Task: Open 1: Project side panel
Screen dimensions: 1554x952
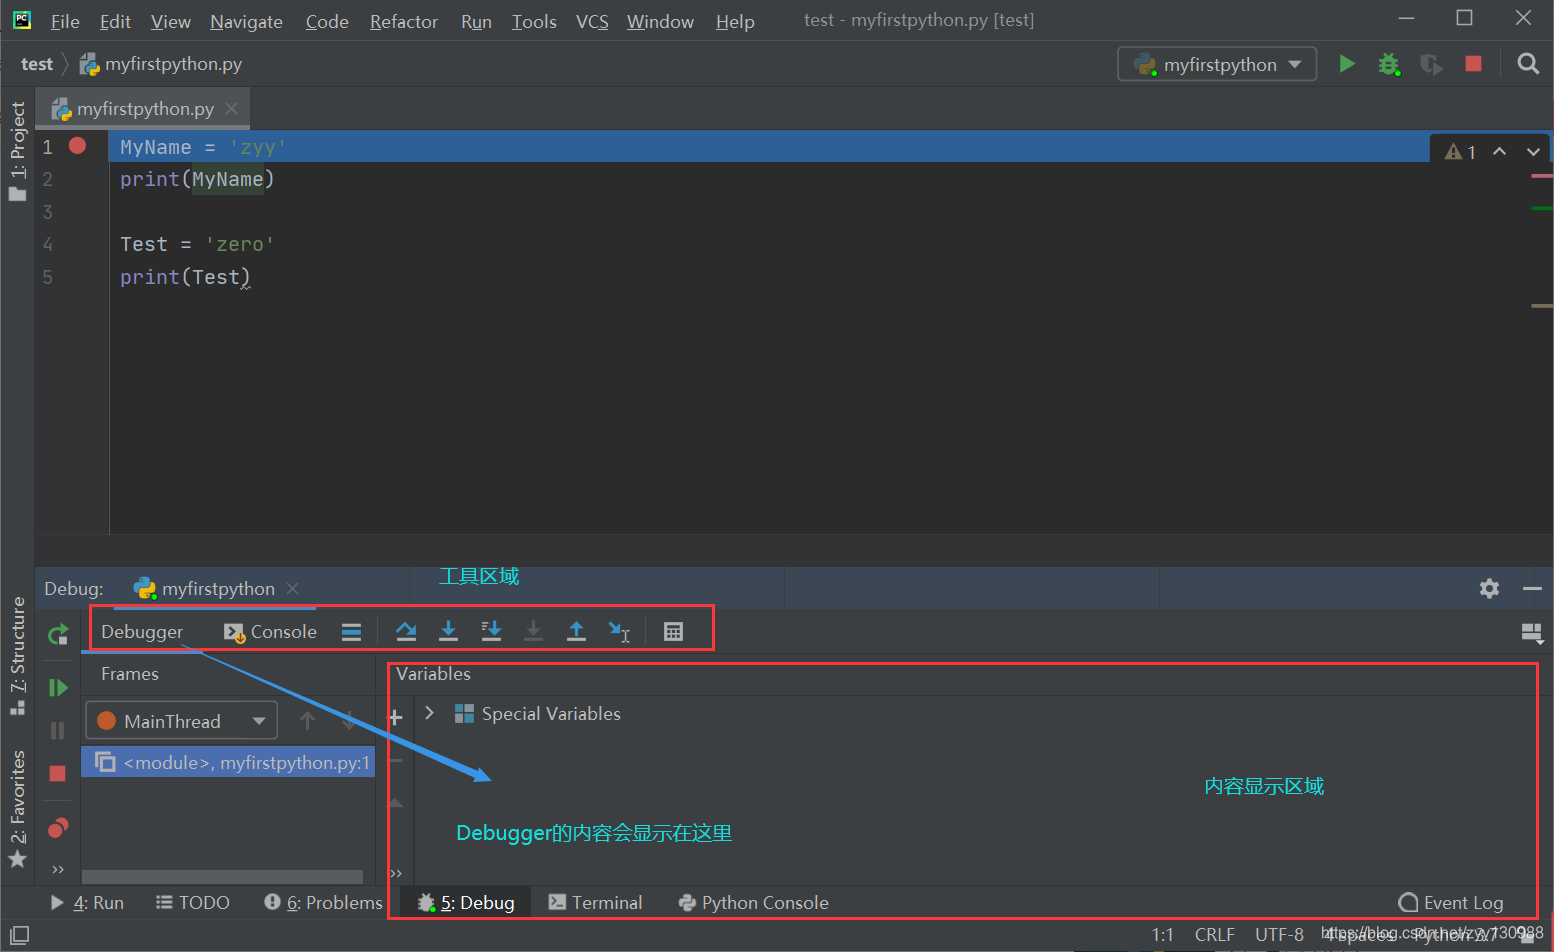Action: [17, 150]
